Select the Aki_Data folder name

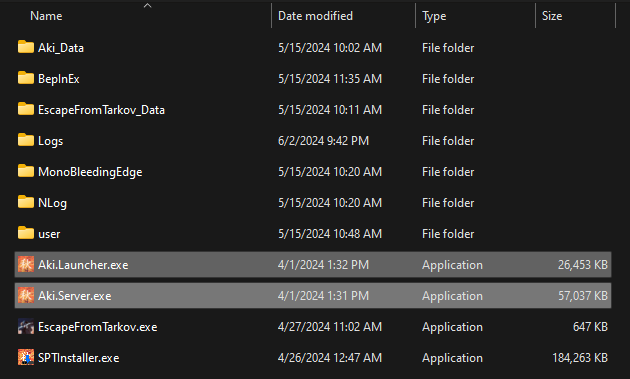pyautogui.click(x=61, y=48)
